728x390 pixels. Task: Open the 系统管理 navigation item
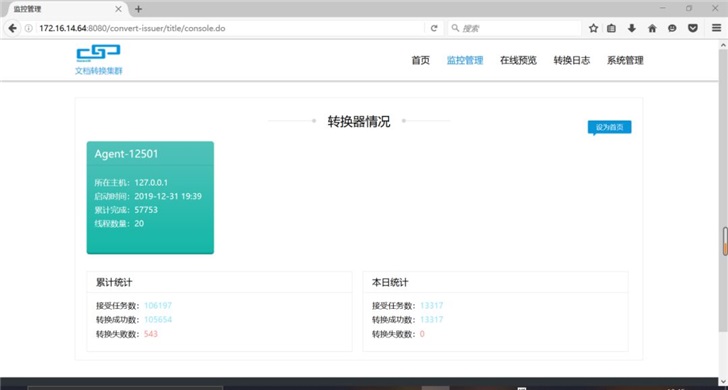click(x=625, y=60)
